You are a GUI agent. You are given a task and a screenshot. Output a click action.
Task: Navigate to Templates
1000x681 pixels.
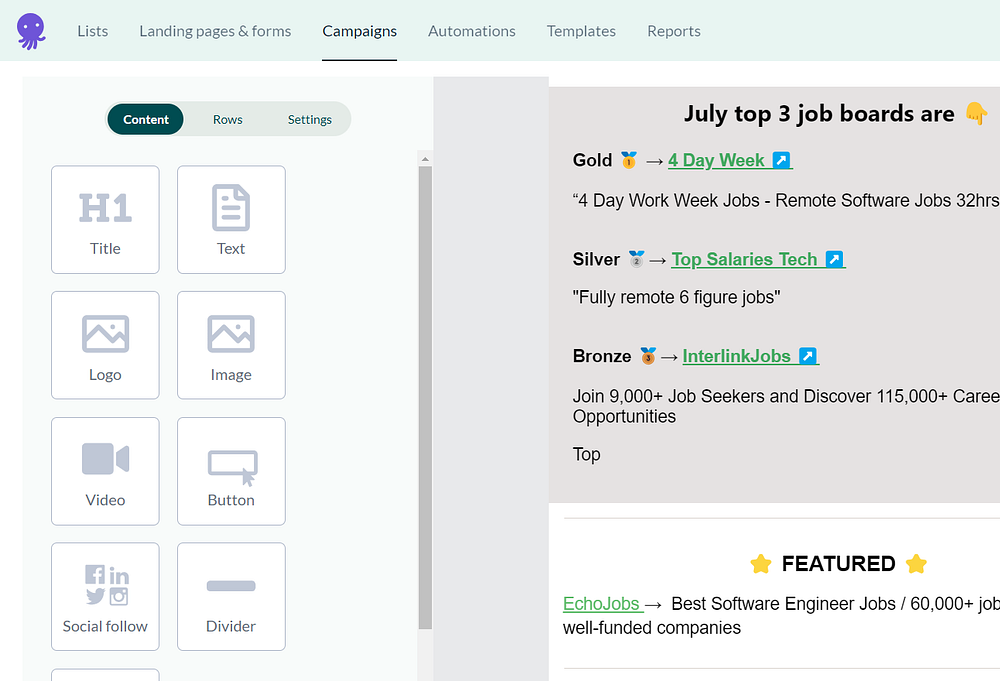click(x=581, y=31)
